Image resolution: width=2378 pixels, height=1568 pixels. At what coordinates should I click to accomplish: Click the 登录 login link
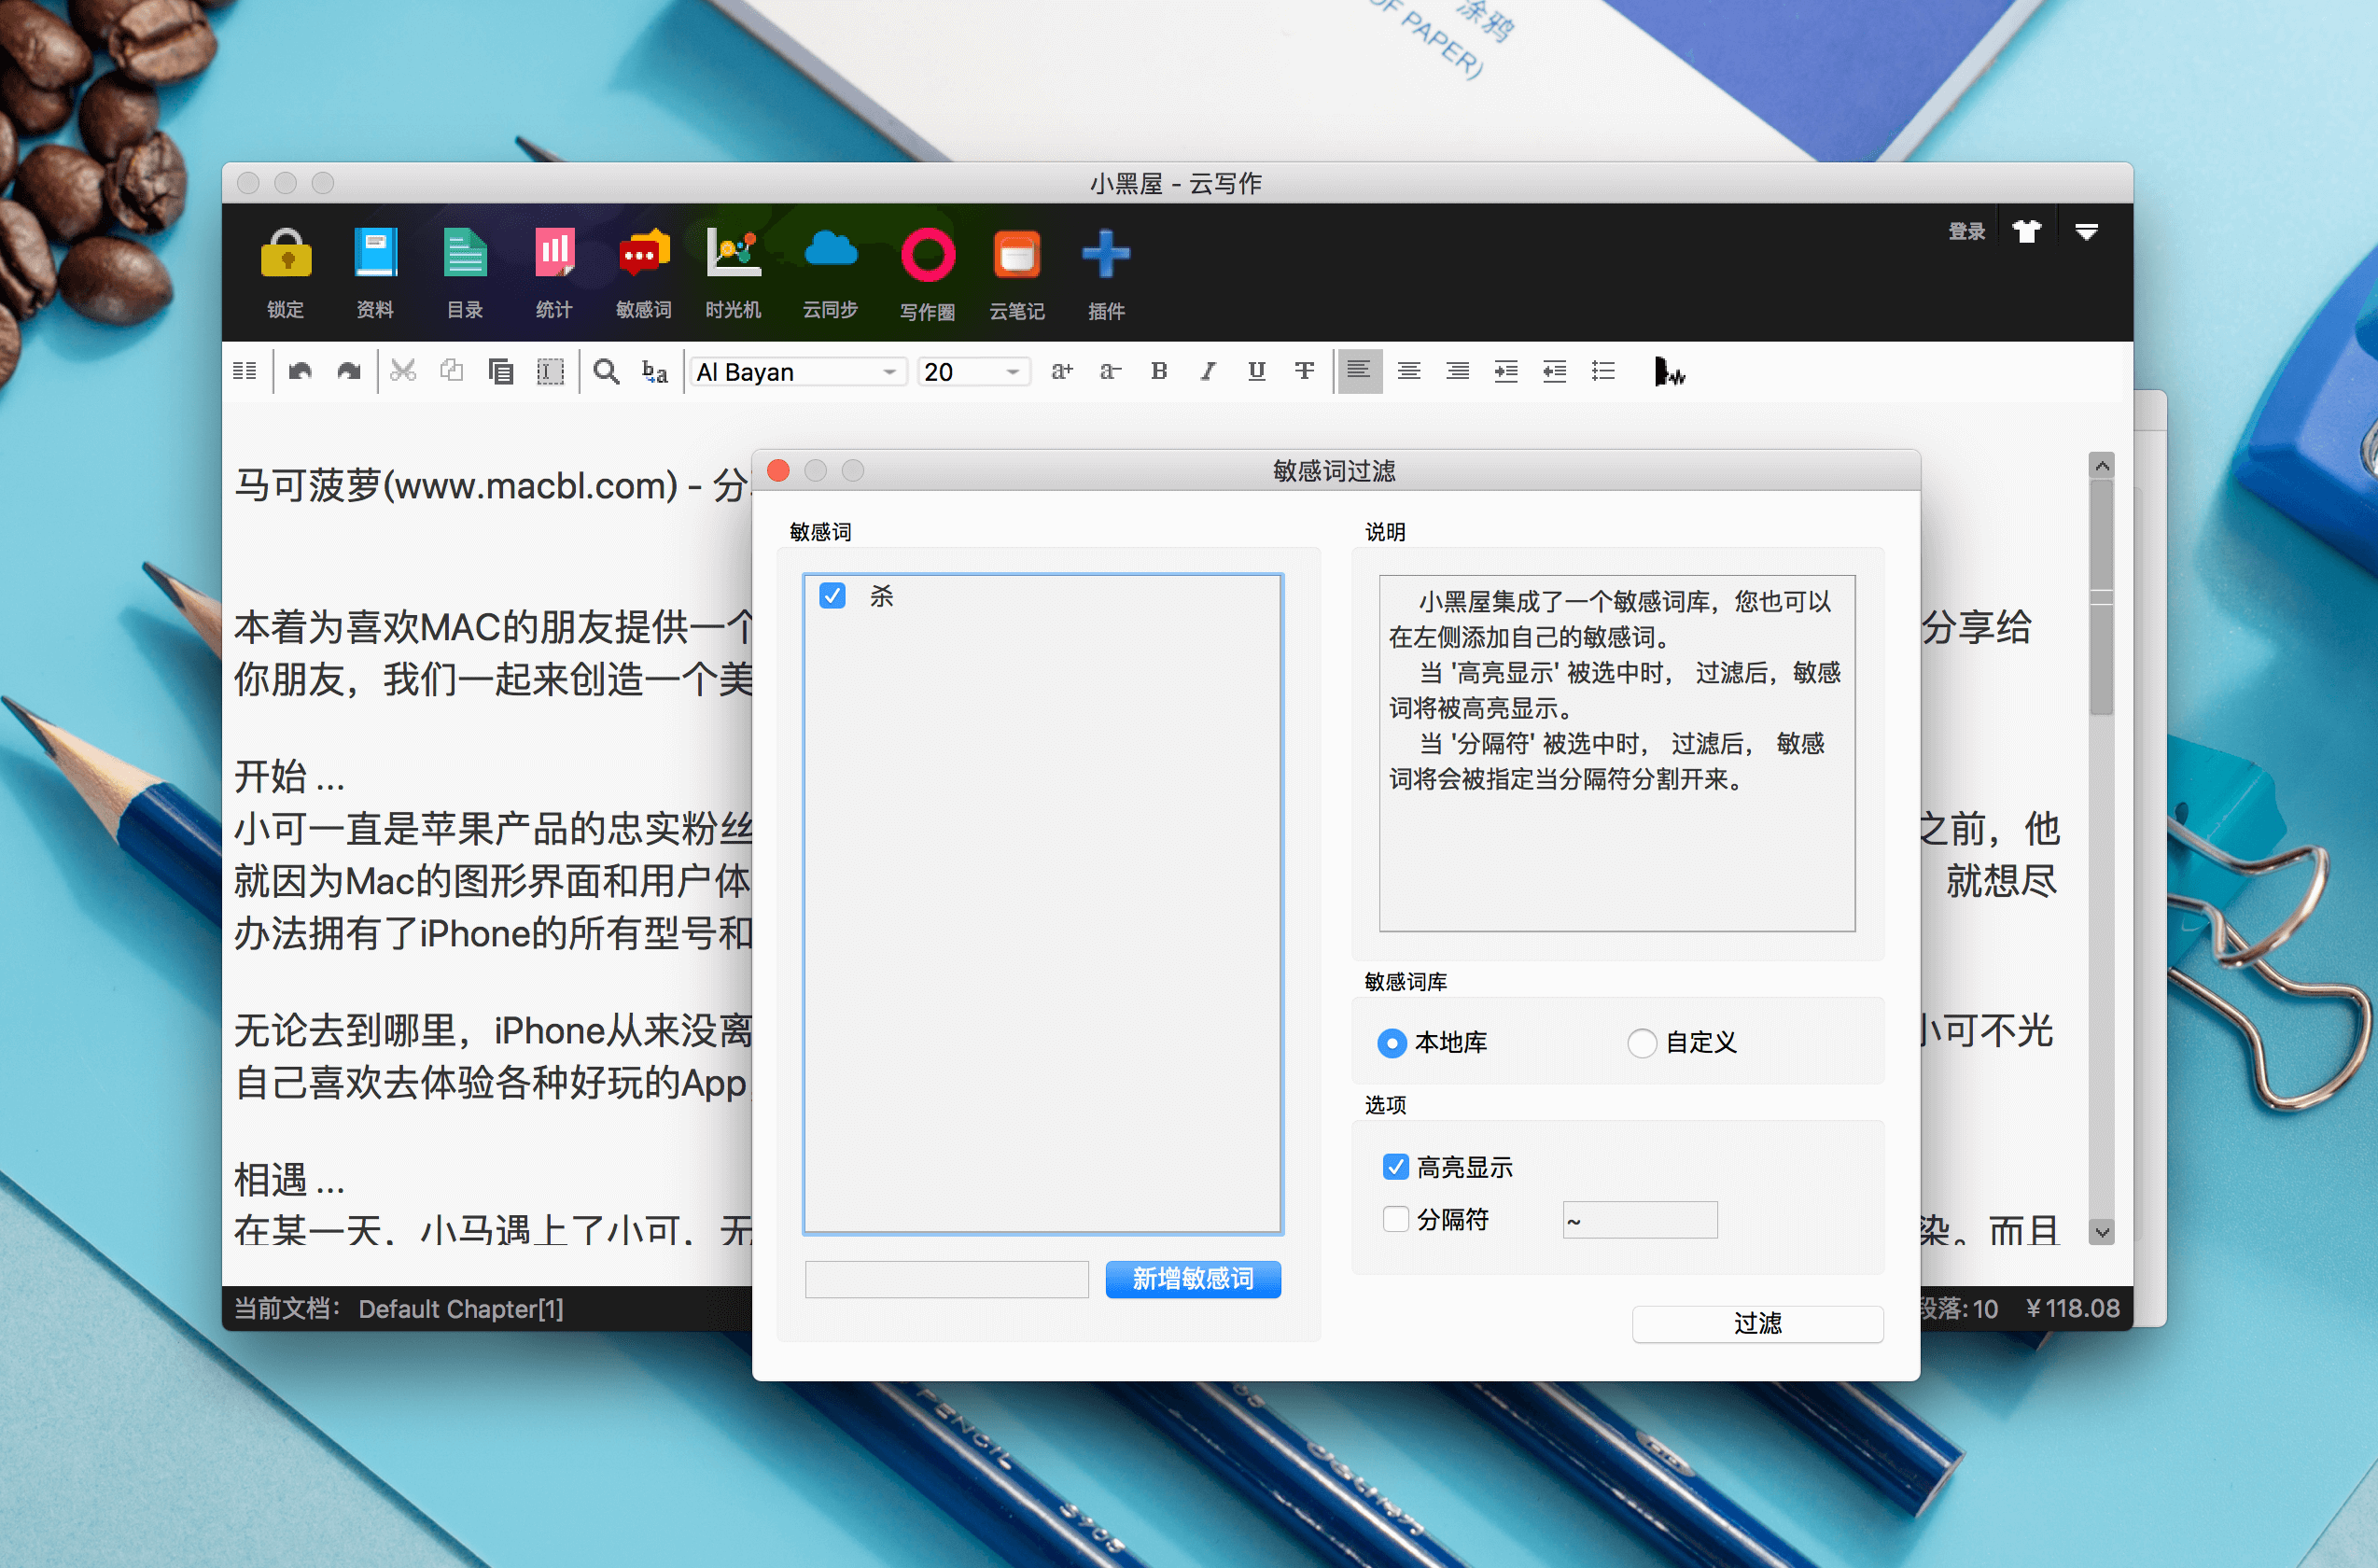tap(1966, 232)
